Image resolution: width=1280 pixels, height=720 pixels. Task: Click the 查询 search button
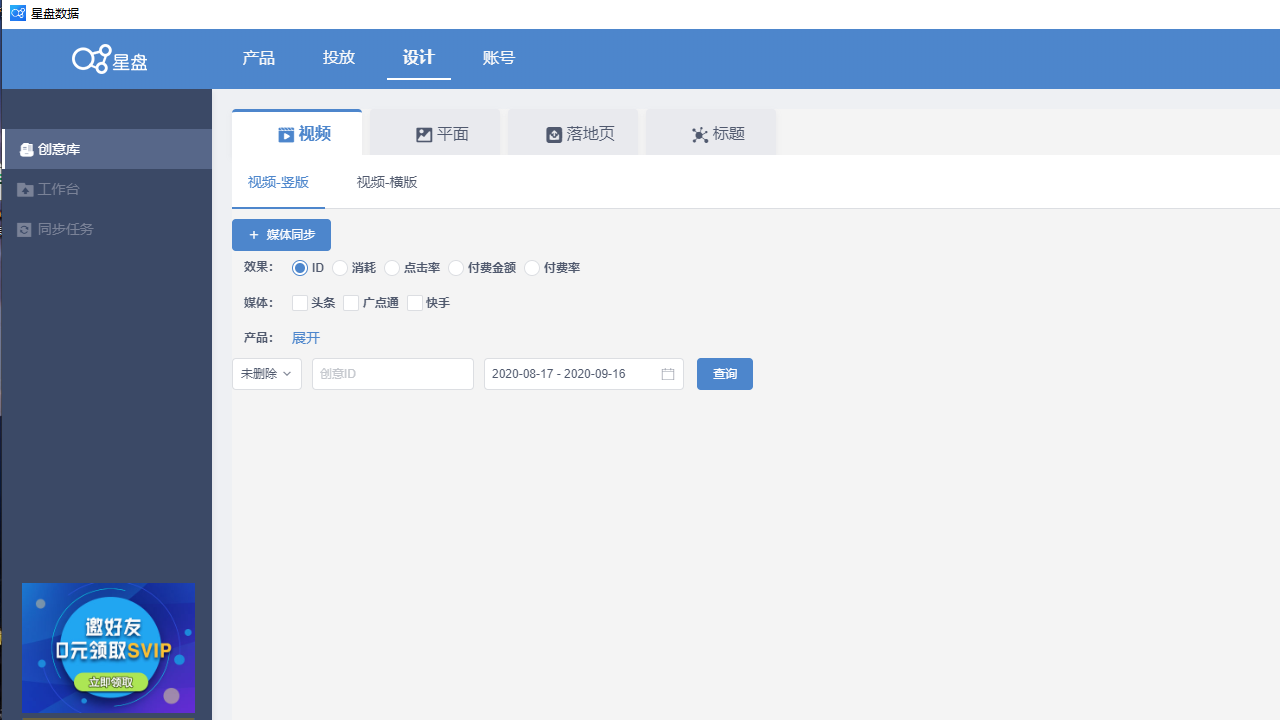coord(724,374)
